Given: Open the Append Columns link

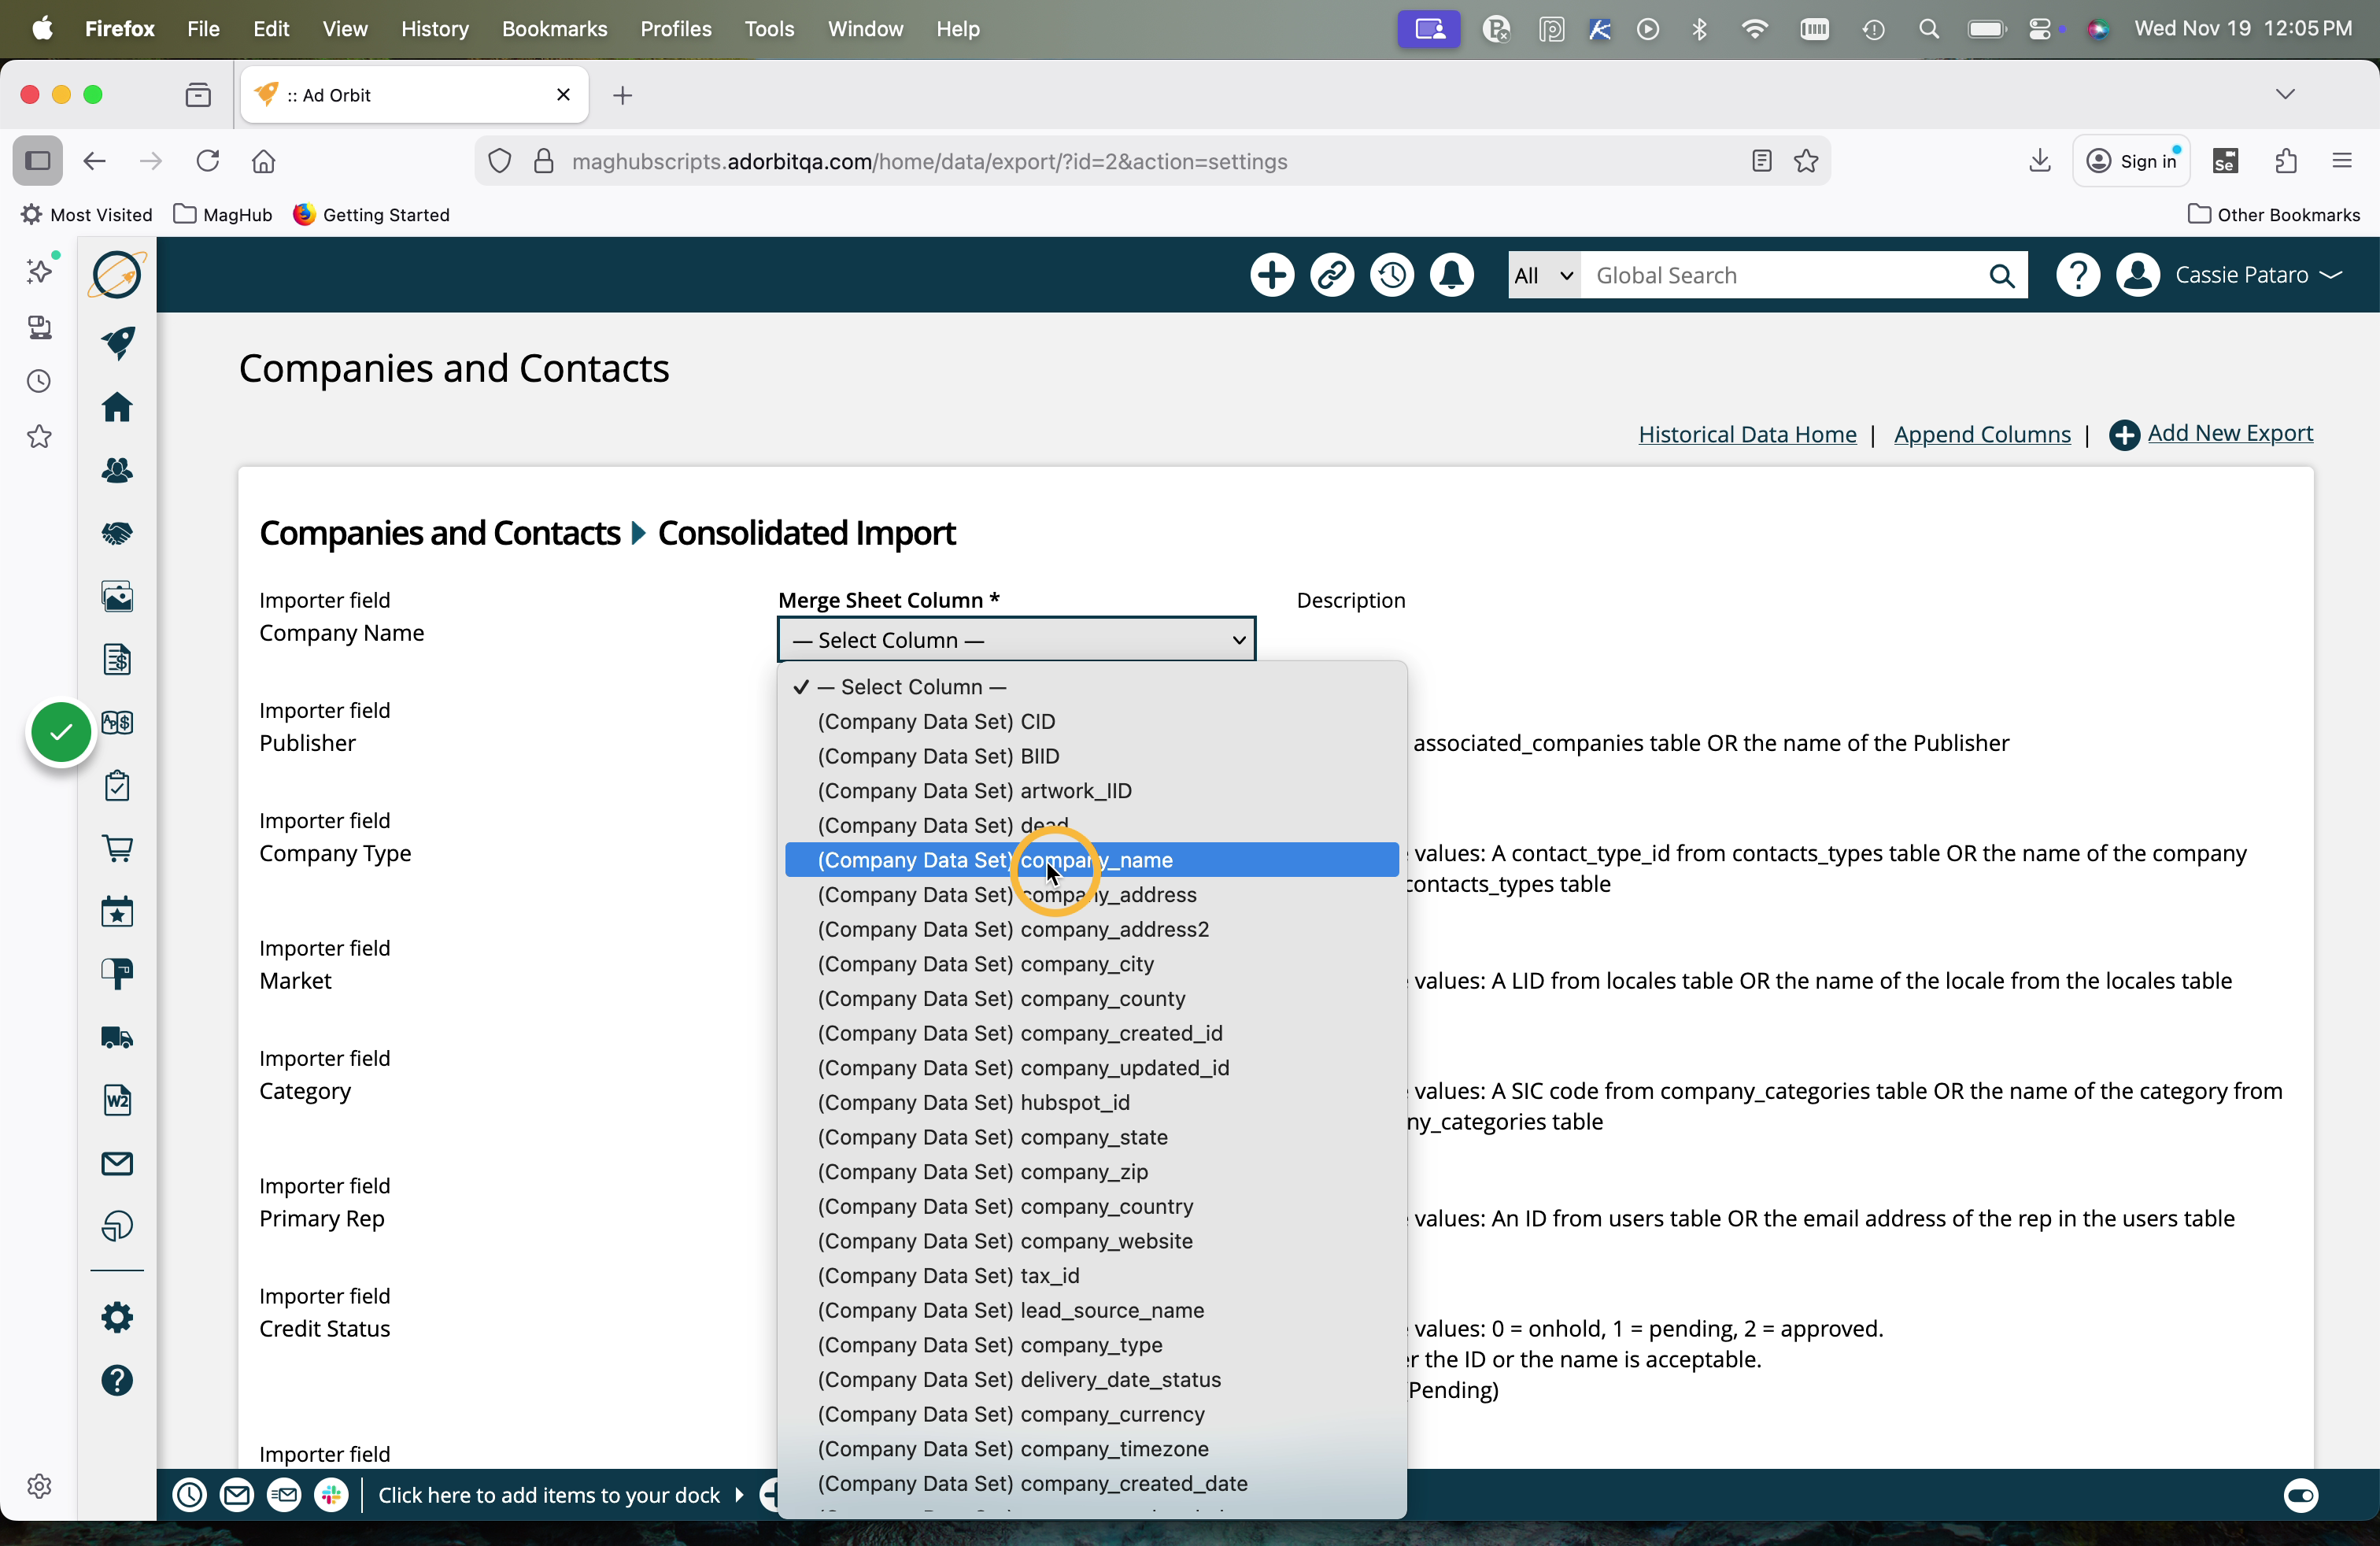Looking at the screenshot, I should coord(1981,434).
